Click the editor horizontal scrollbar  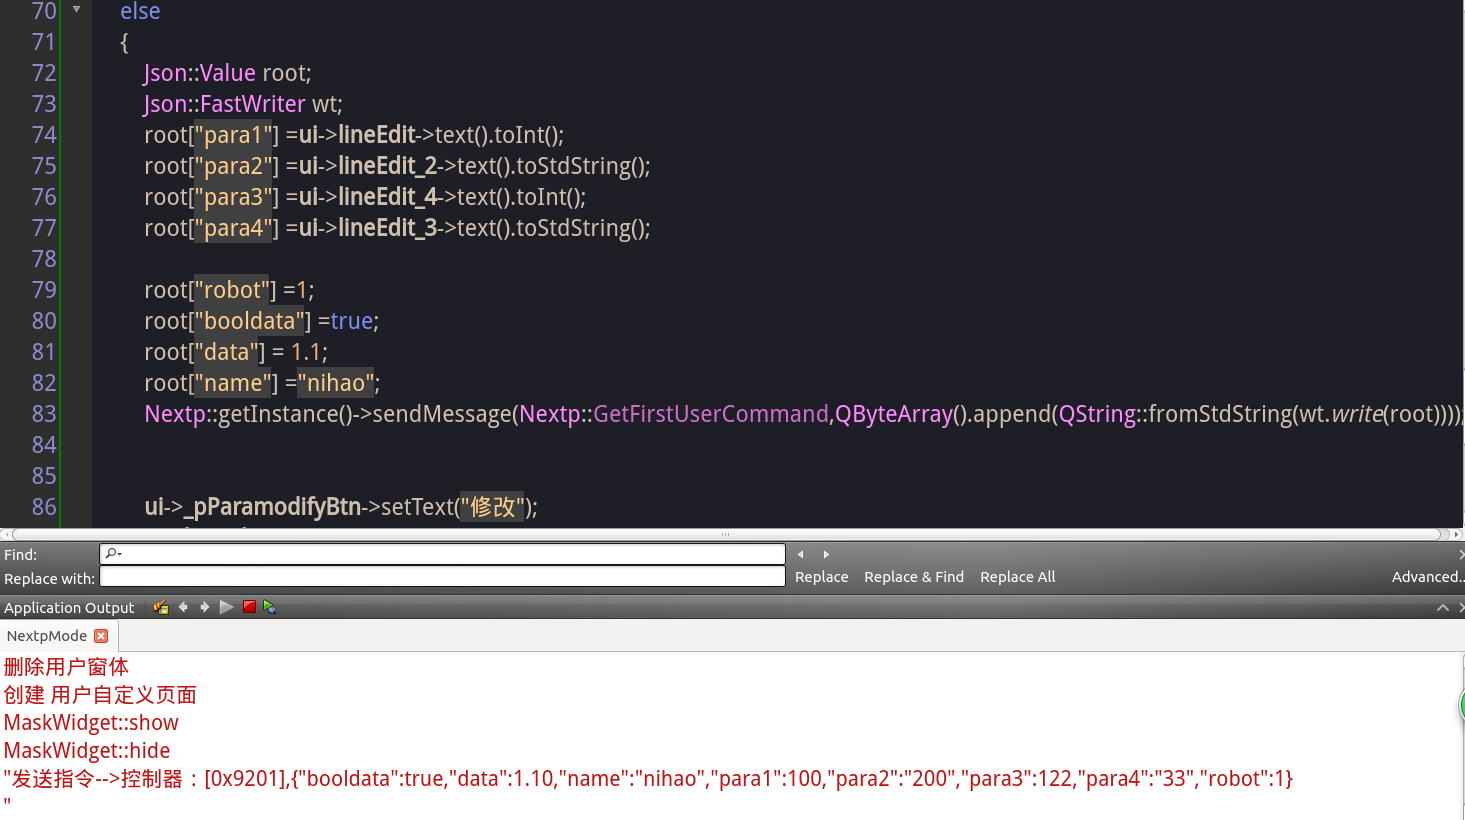725,534
